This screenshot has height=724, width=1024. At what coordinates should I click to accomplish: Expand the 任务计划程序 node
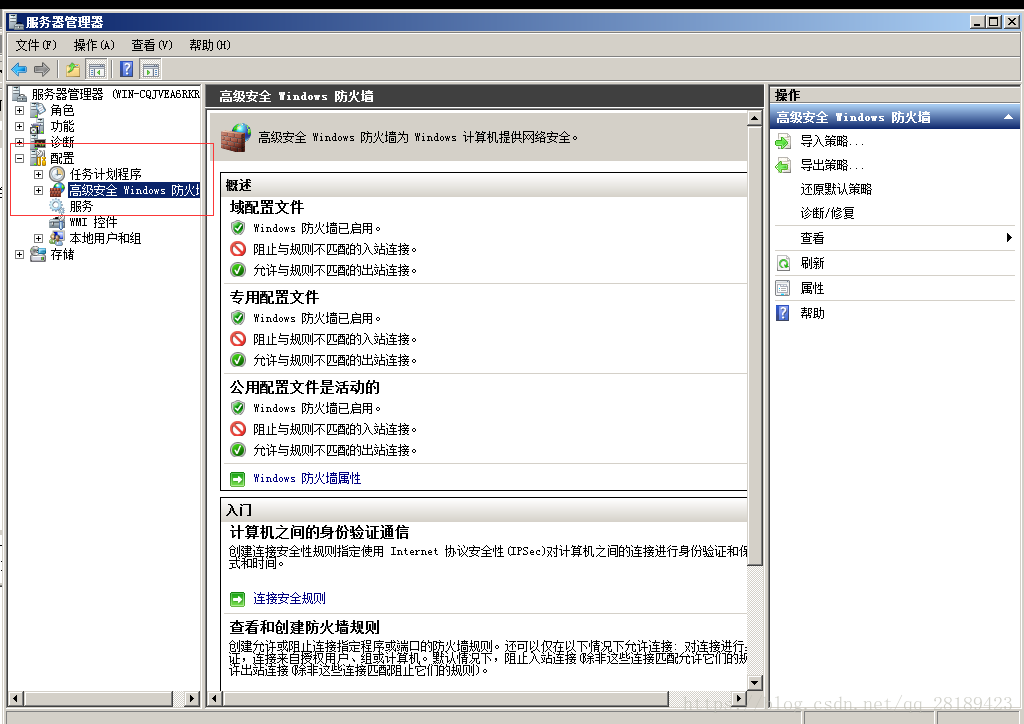point(39,174)
